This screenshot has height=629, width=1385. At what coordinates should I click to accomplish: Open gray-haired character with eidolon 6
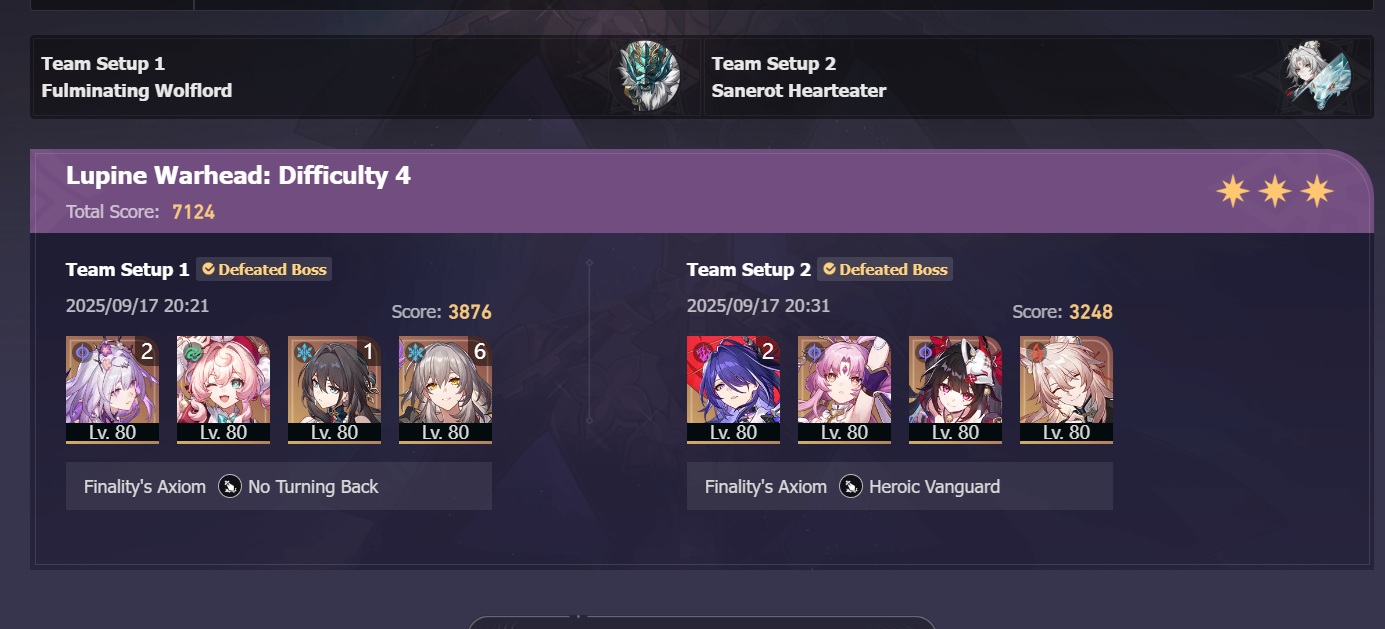[x=445, y=390]
